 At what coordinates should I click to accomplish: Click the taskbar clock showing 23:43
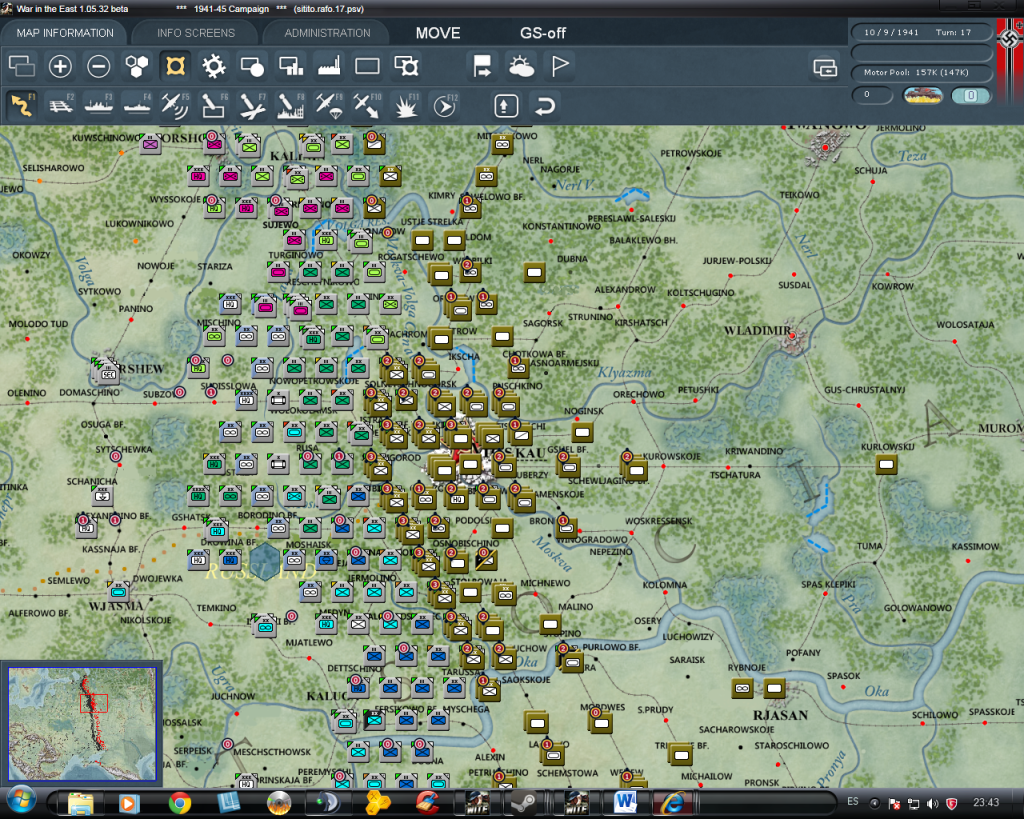point(985,802)
